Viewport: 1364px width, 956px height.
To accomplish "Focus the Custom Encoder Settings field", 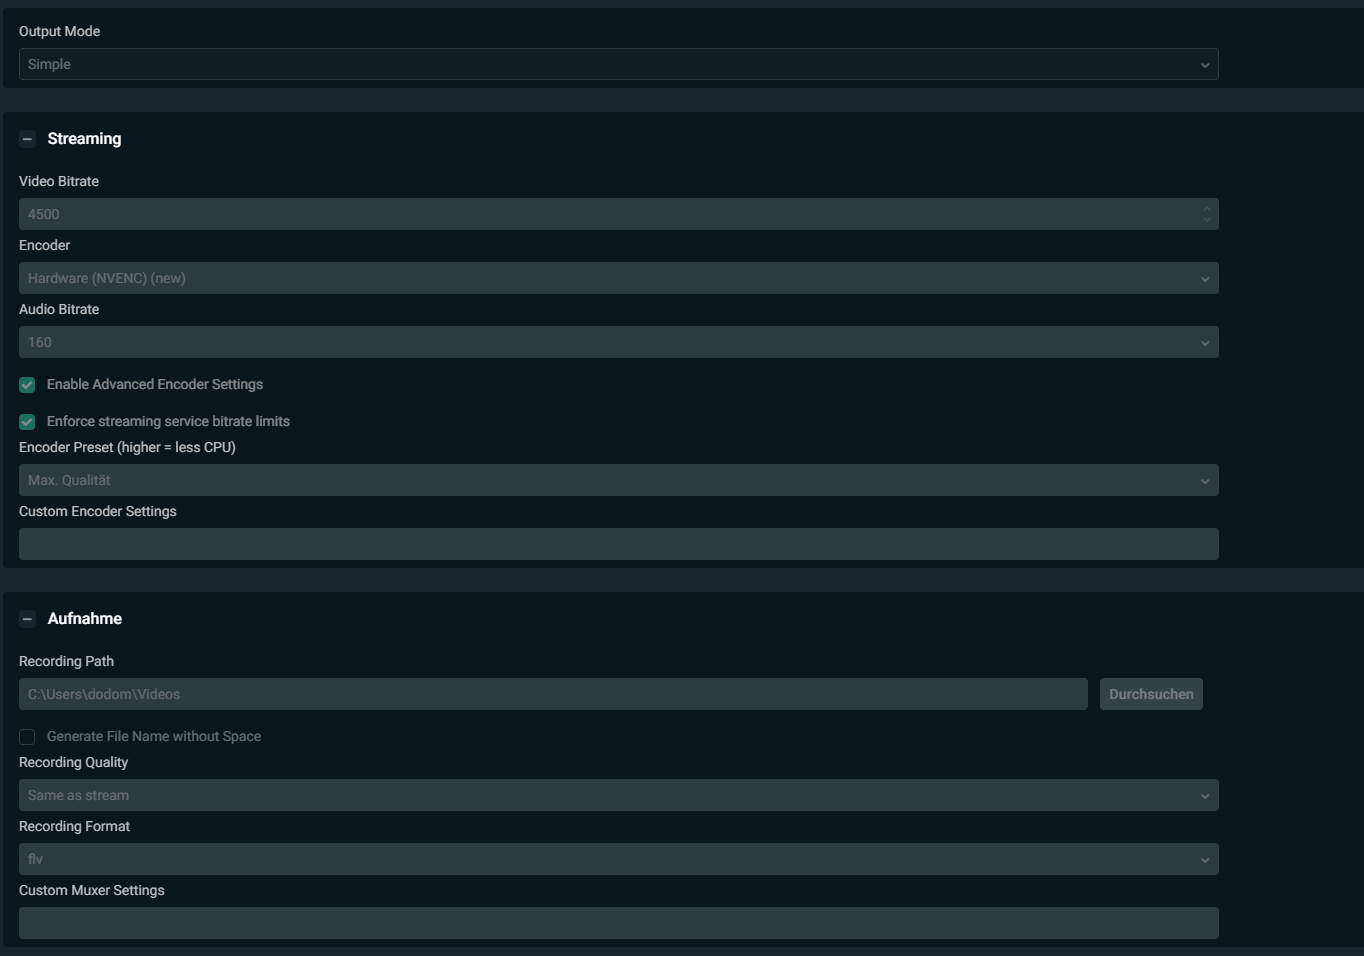I will pyautogui.click(x=618, y=544).
